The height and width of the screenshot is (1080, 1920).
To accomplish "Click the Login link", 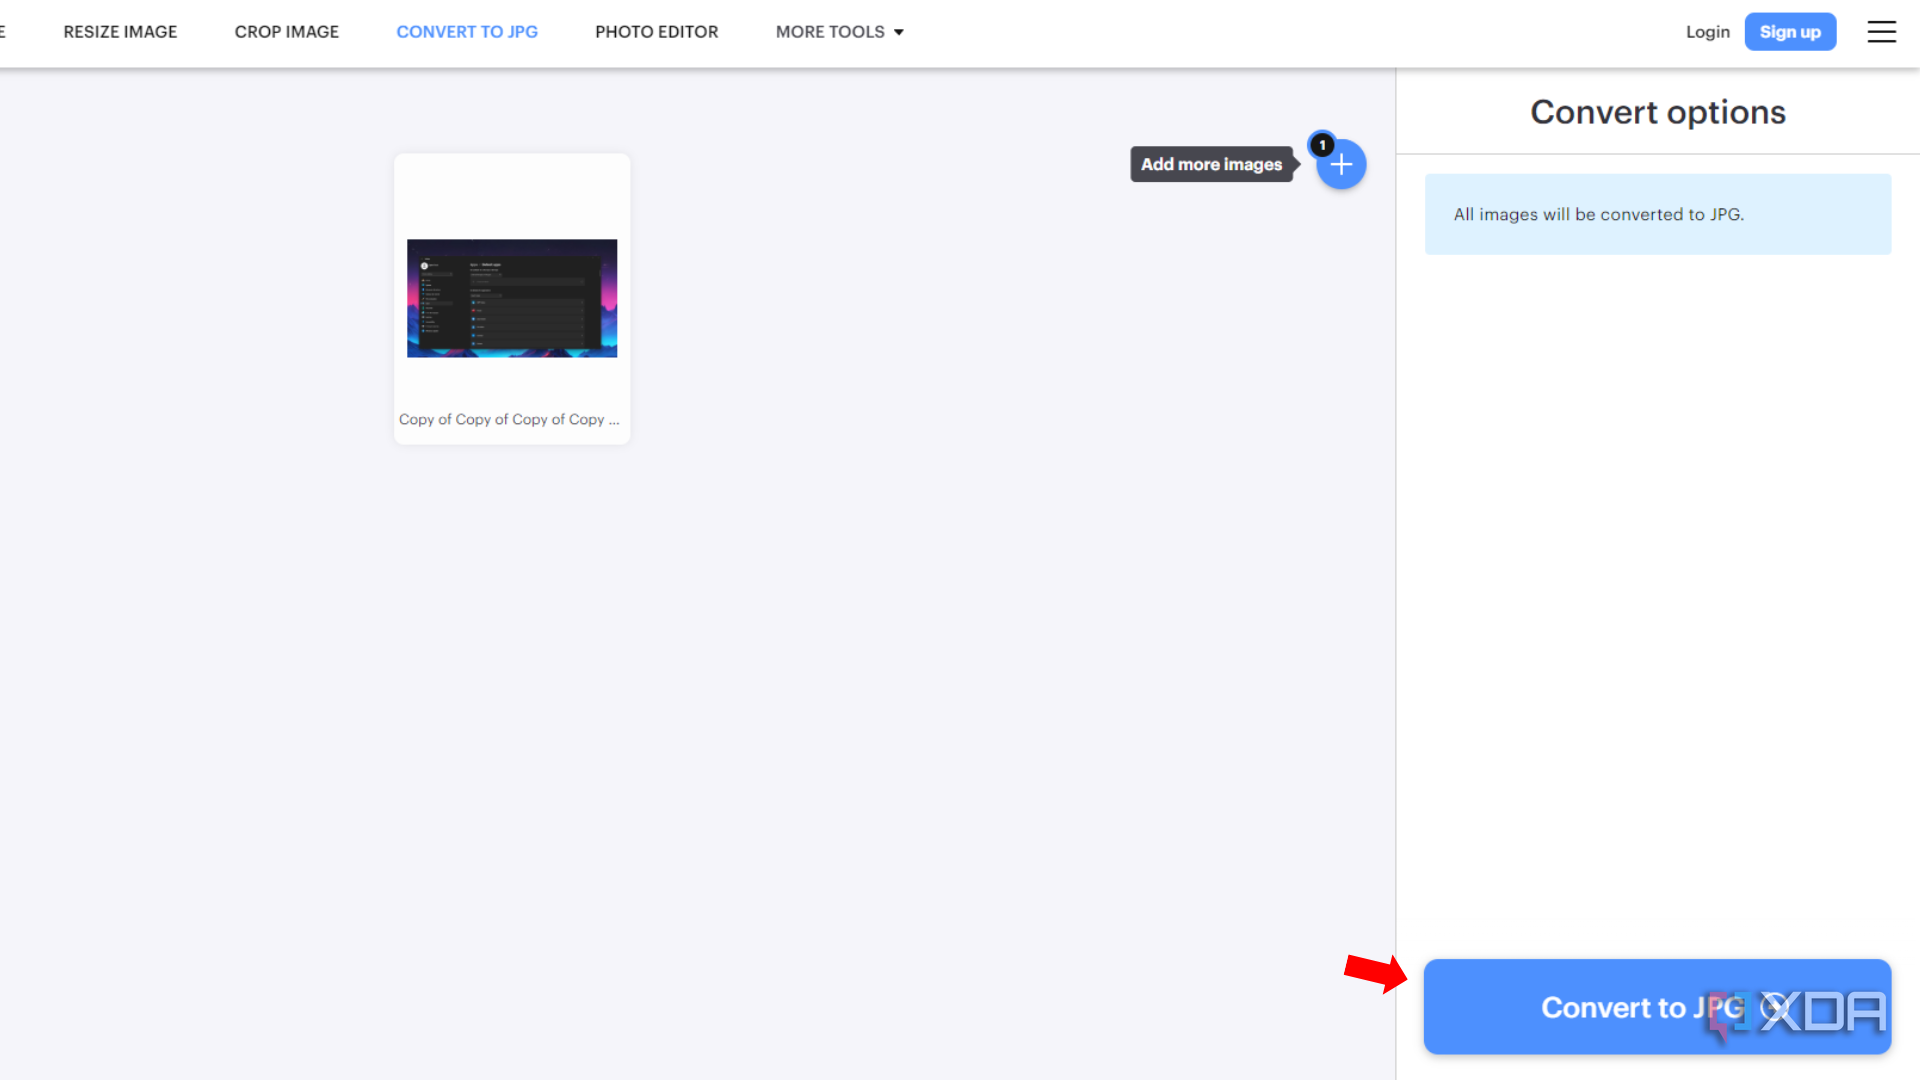I will (x=1707, y=32).
